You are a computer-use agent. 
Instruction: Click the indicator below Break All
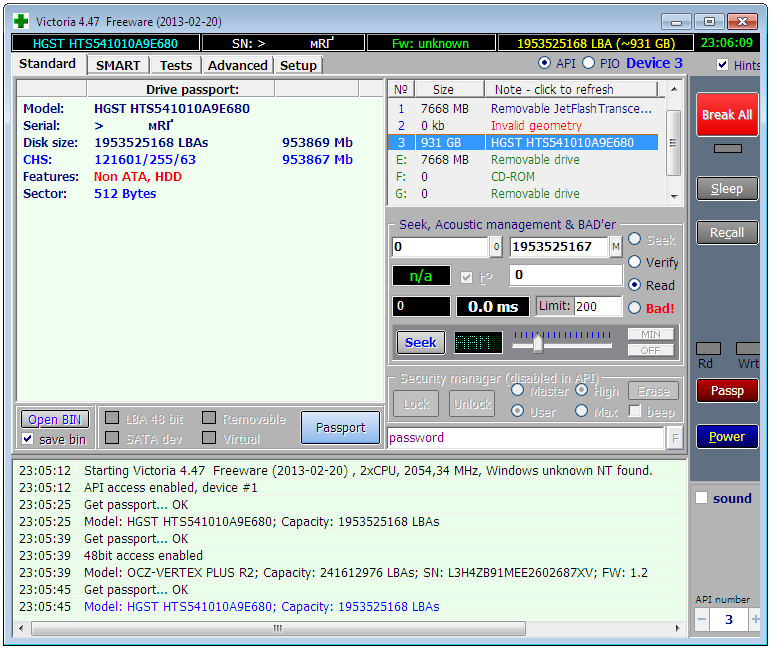[x=727, y=148]
